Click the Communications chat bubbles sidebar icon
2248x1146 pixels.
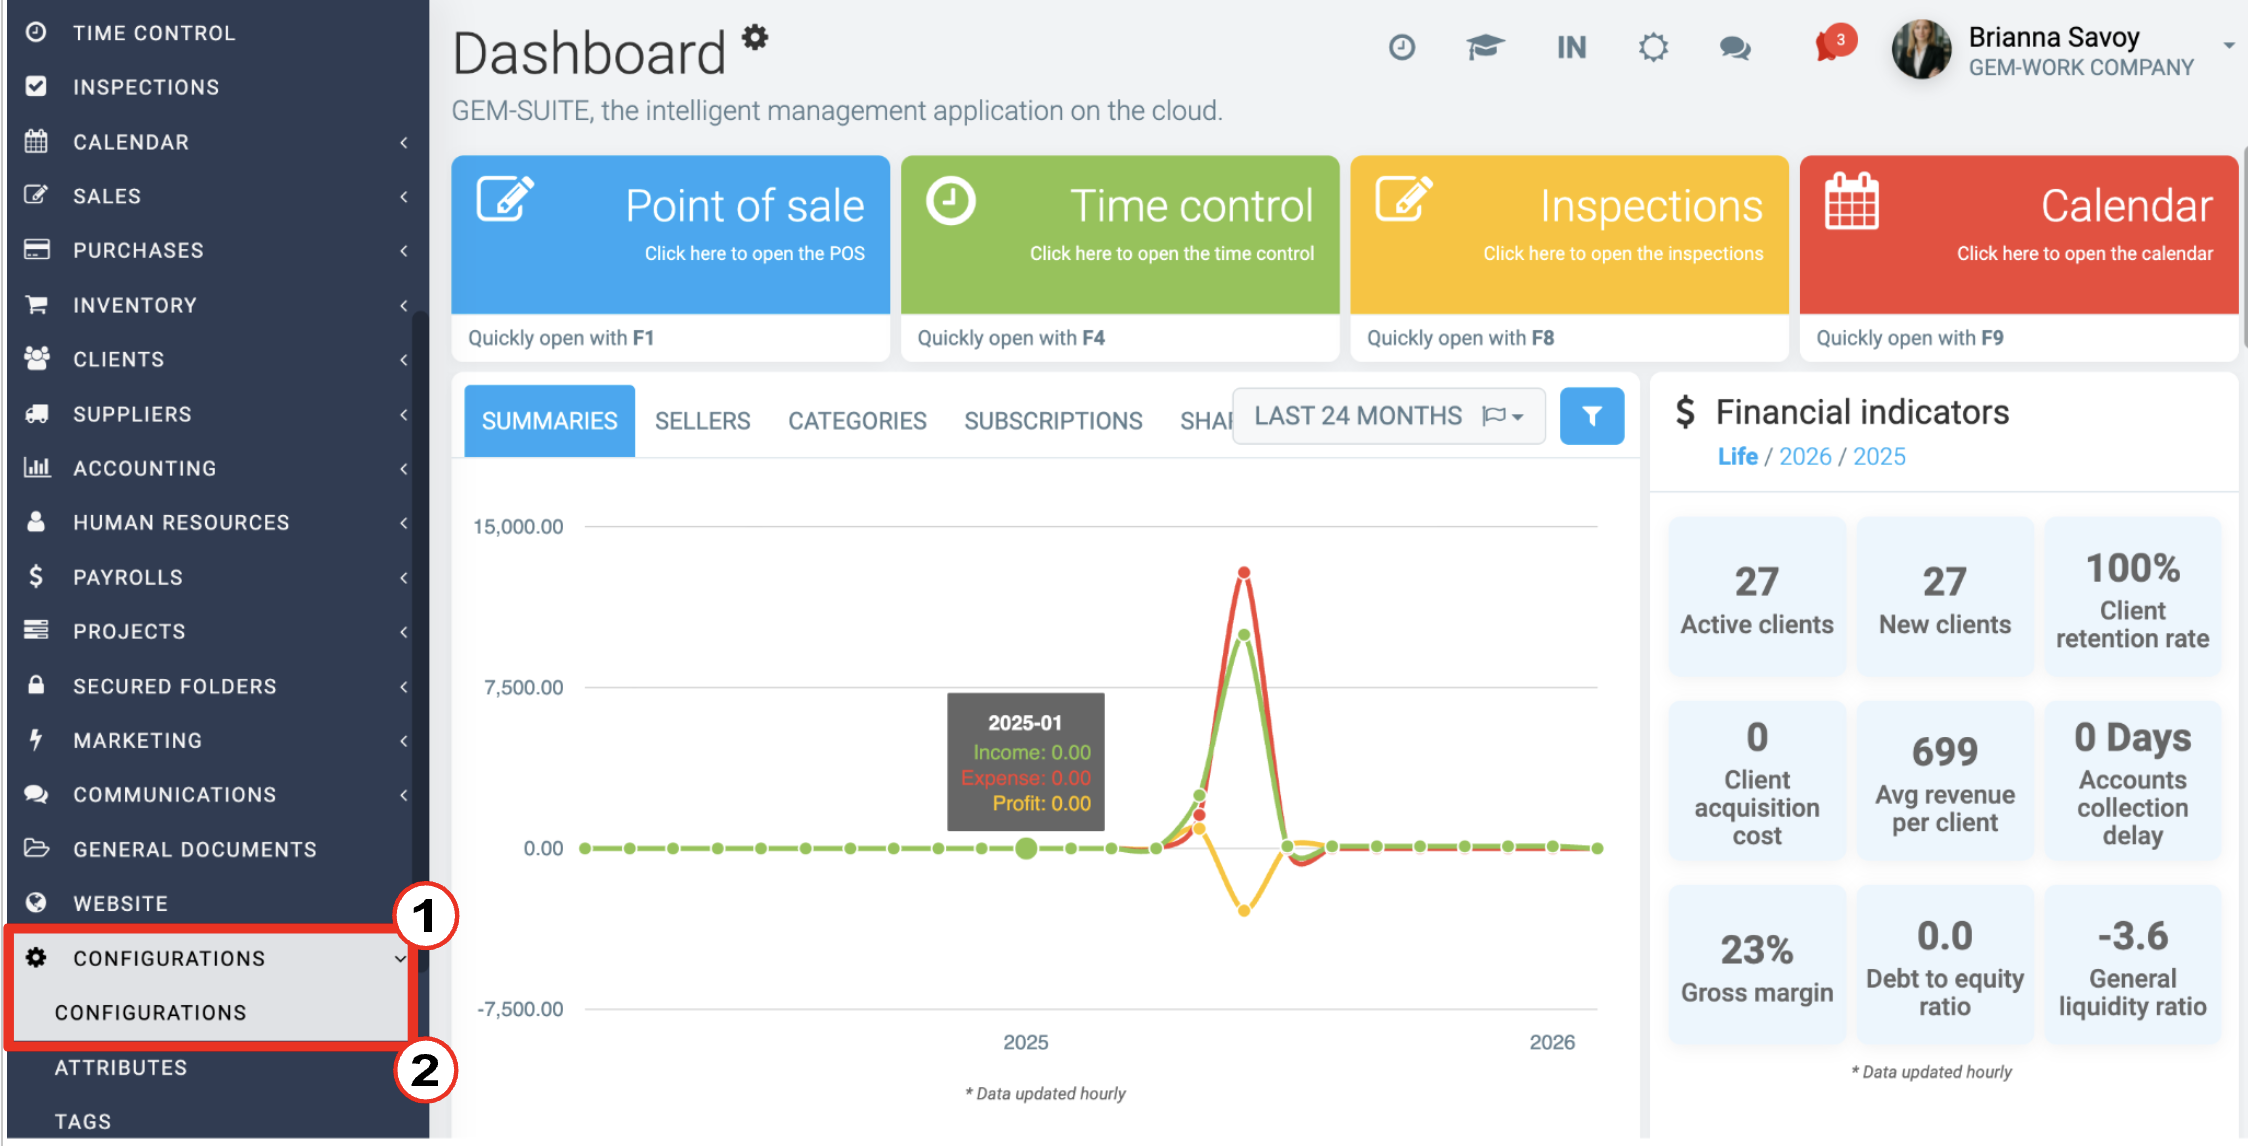click(36, 794)
